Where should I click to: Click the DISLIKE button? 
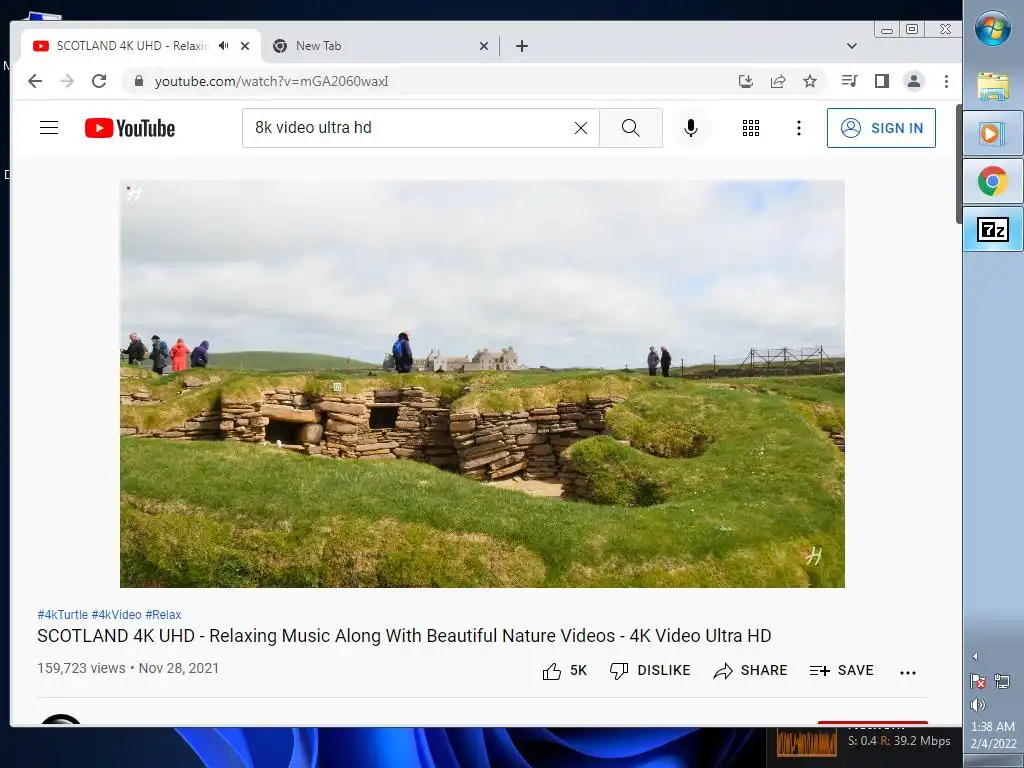(650, 671)
